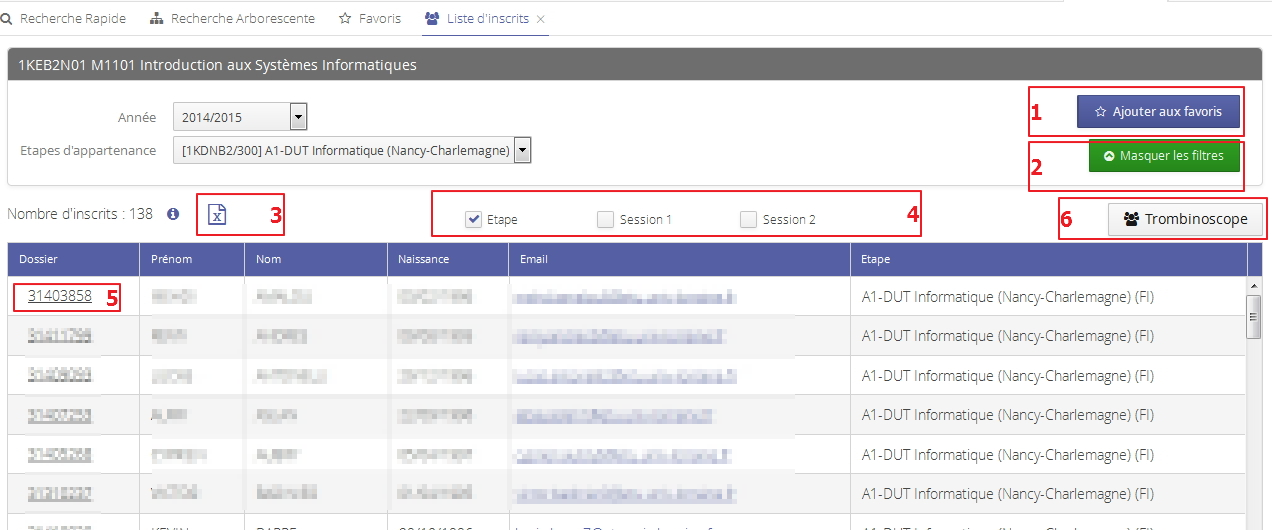Open the Année dropdown
The height and width of the screenshot is (530, 1272).
(x=298, y=117)
